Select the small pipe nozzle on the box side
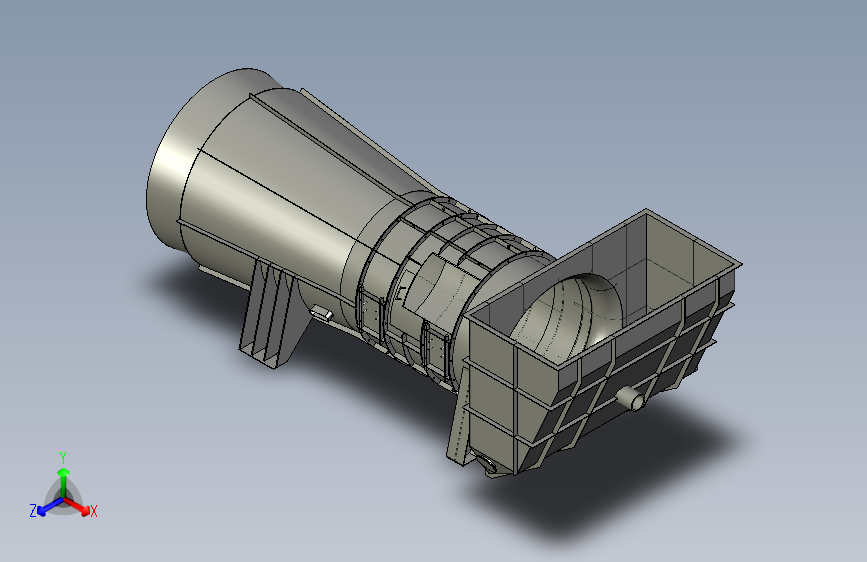 click(x=631, y=398)
